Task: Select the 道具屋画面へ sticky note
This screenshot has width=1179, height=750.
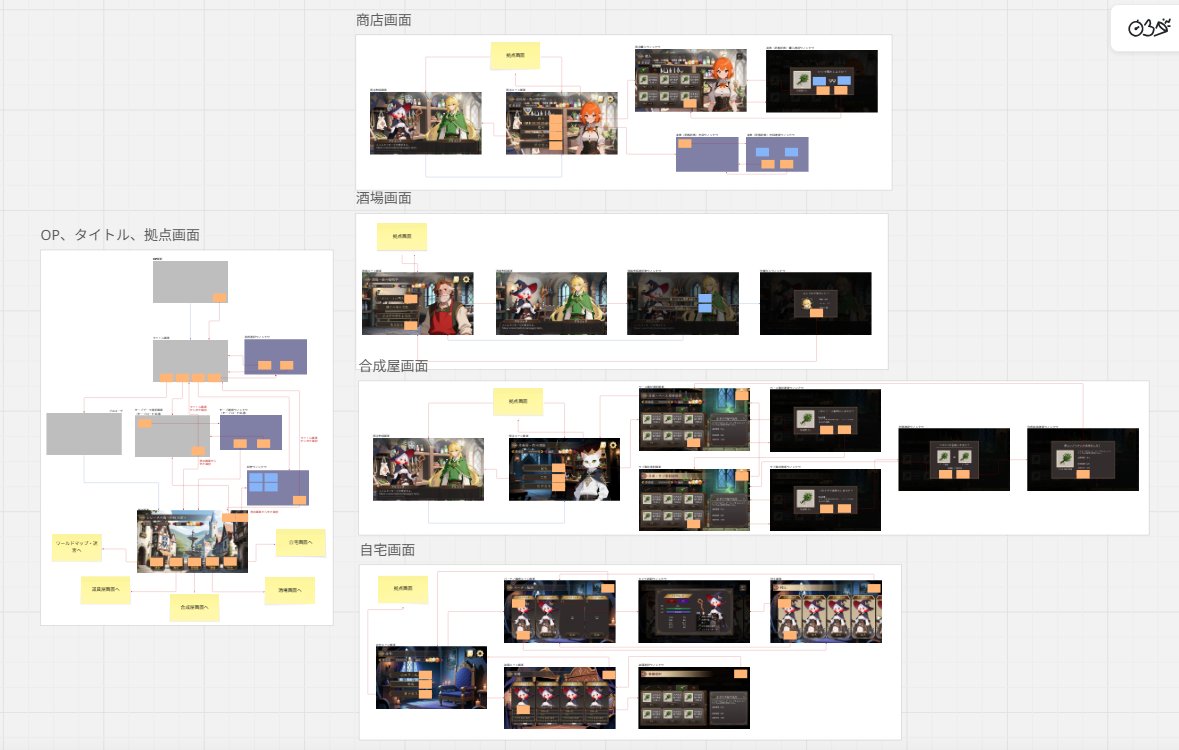Action: (105, 590)
